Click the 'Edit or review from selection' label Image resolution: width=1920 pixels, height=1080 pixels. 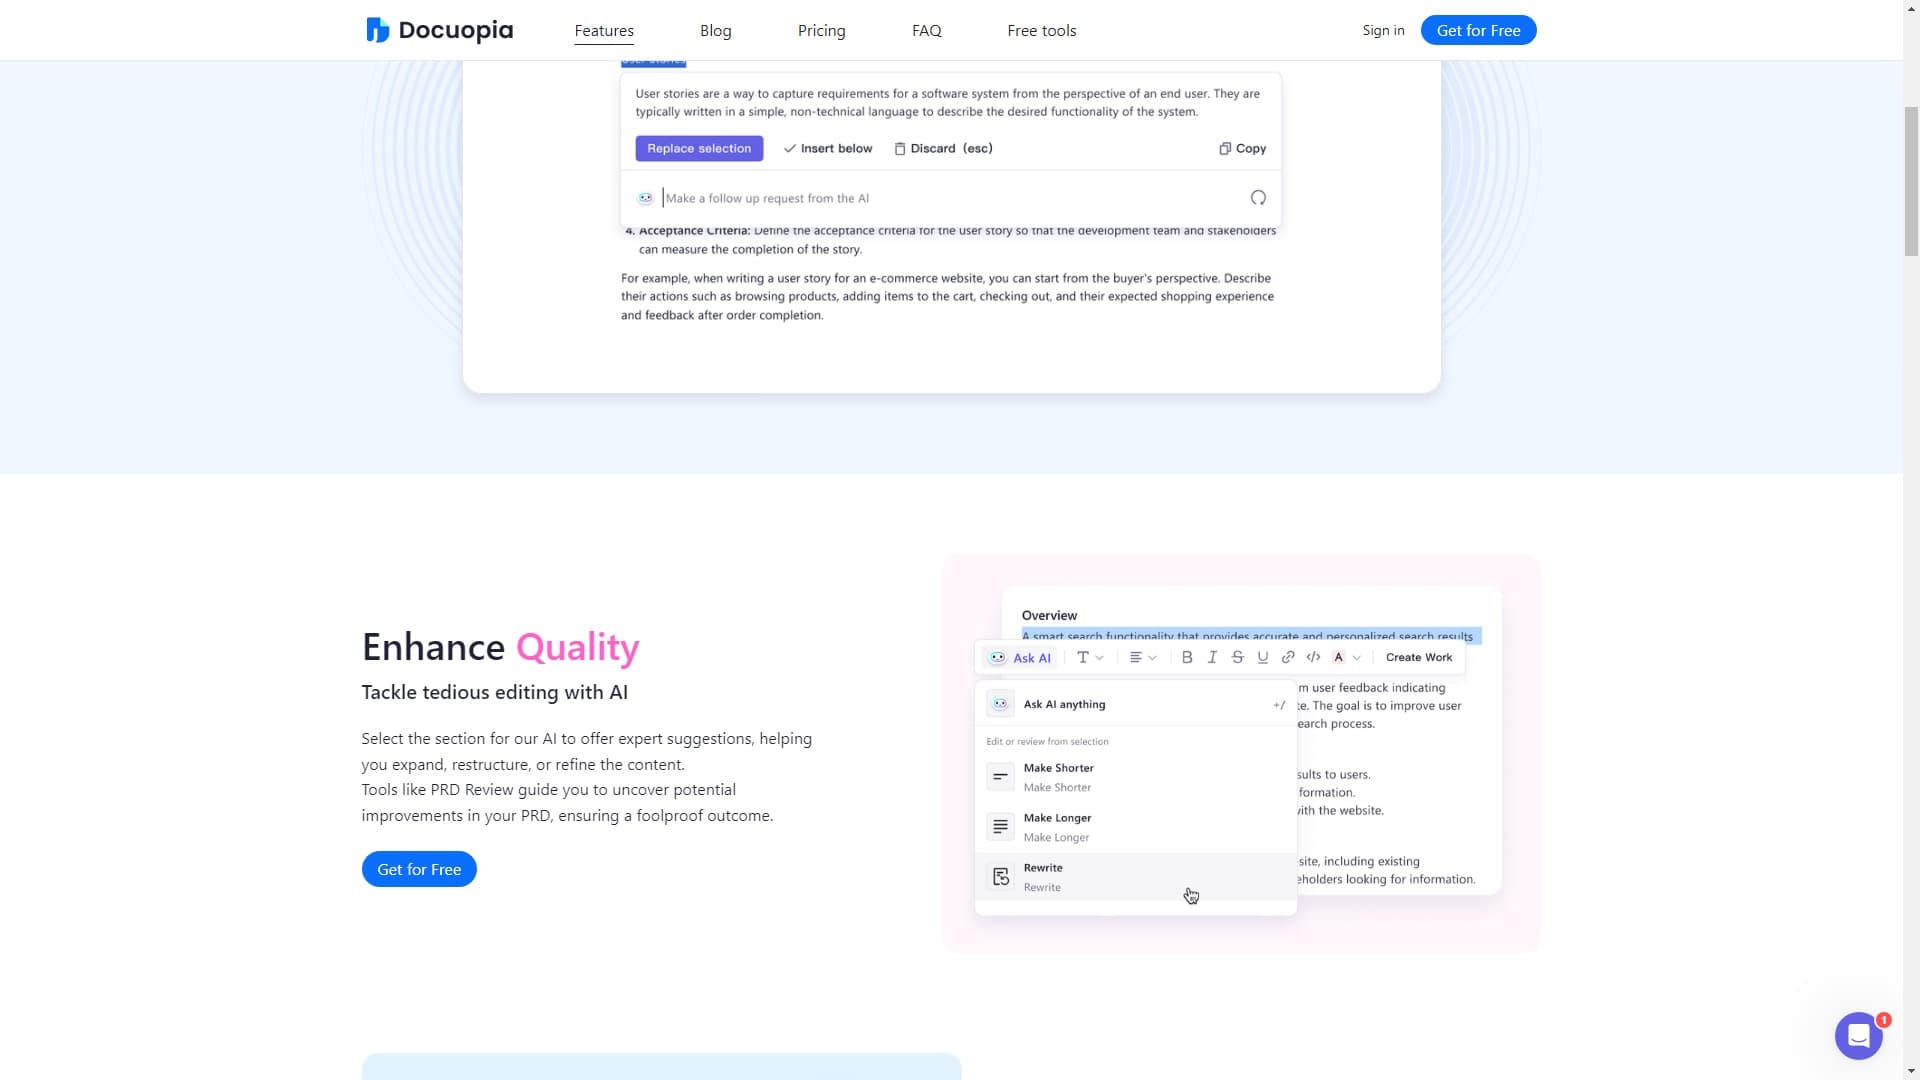pyautogui.click(x=1047, y=741)
